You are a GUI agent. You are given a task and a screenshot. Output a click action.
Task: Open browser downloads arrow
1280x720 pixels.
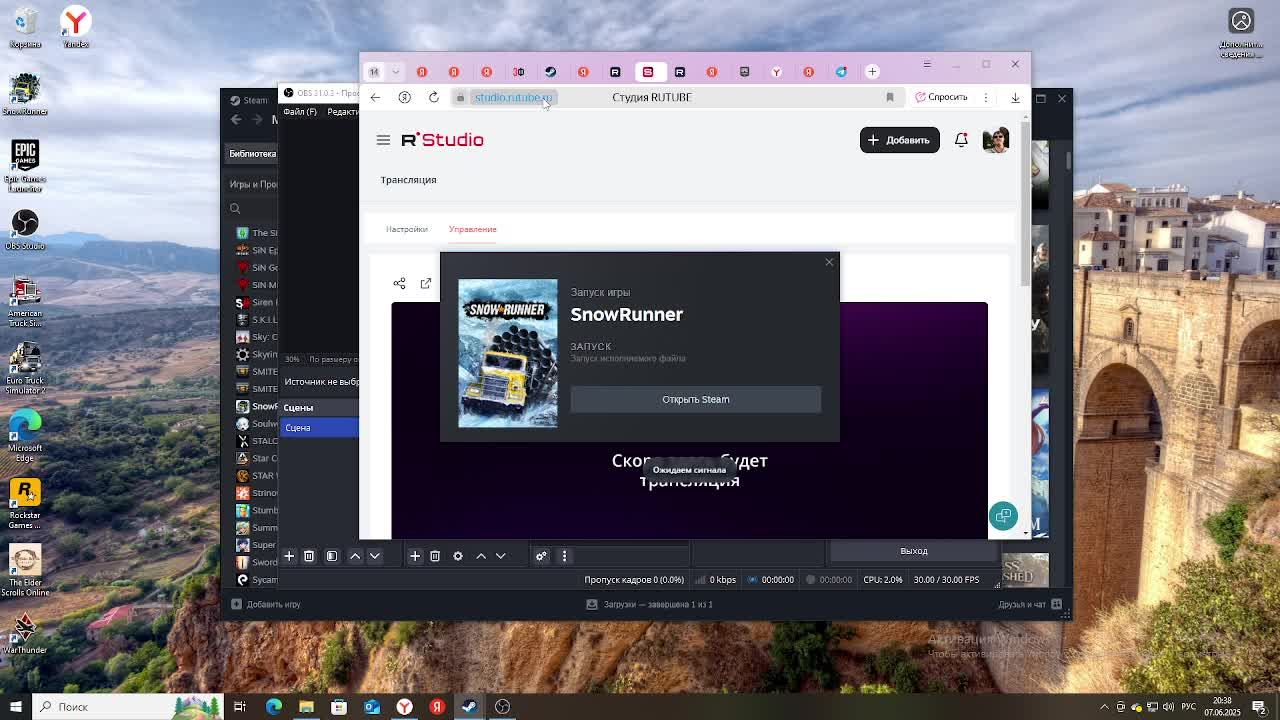pos(1015,97)
